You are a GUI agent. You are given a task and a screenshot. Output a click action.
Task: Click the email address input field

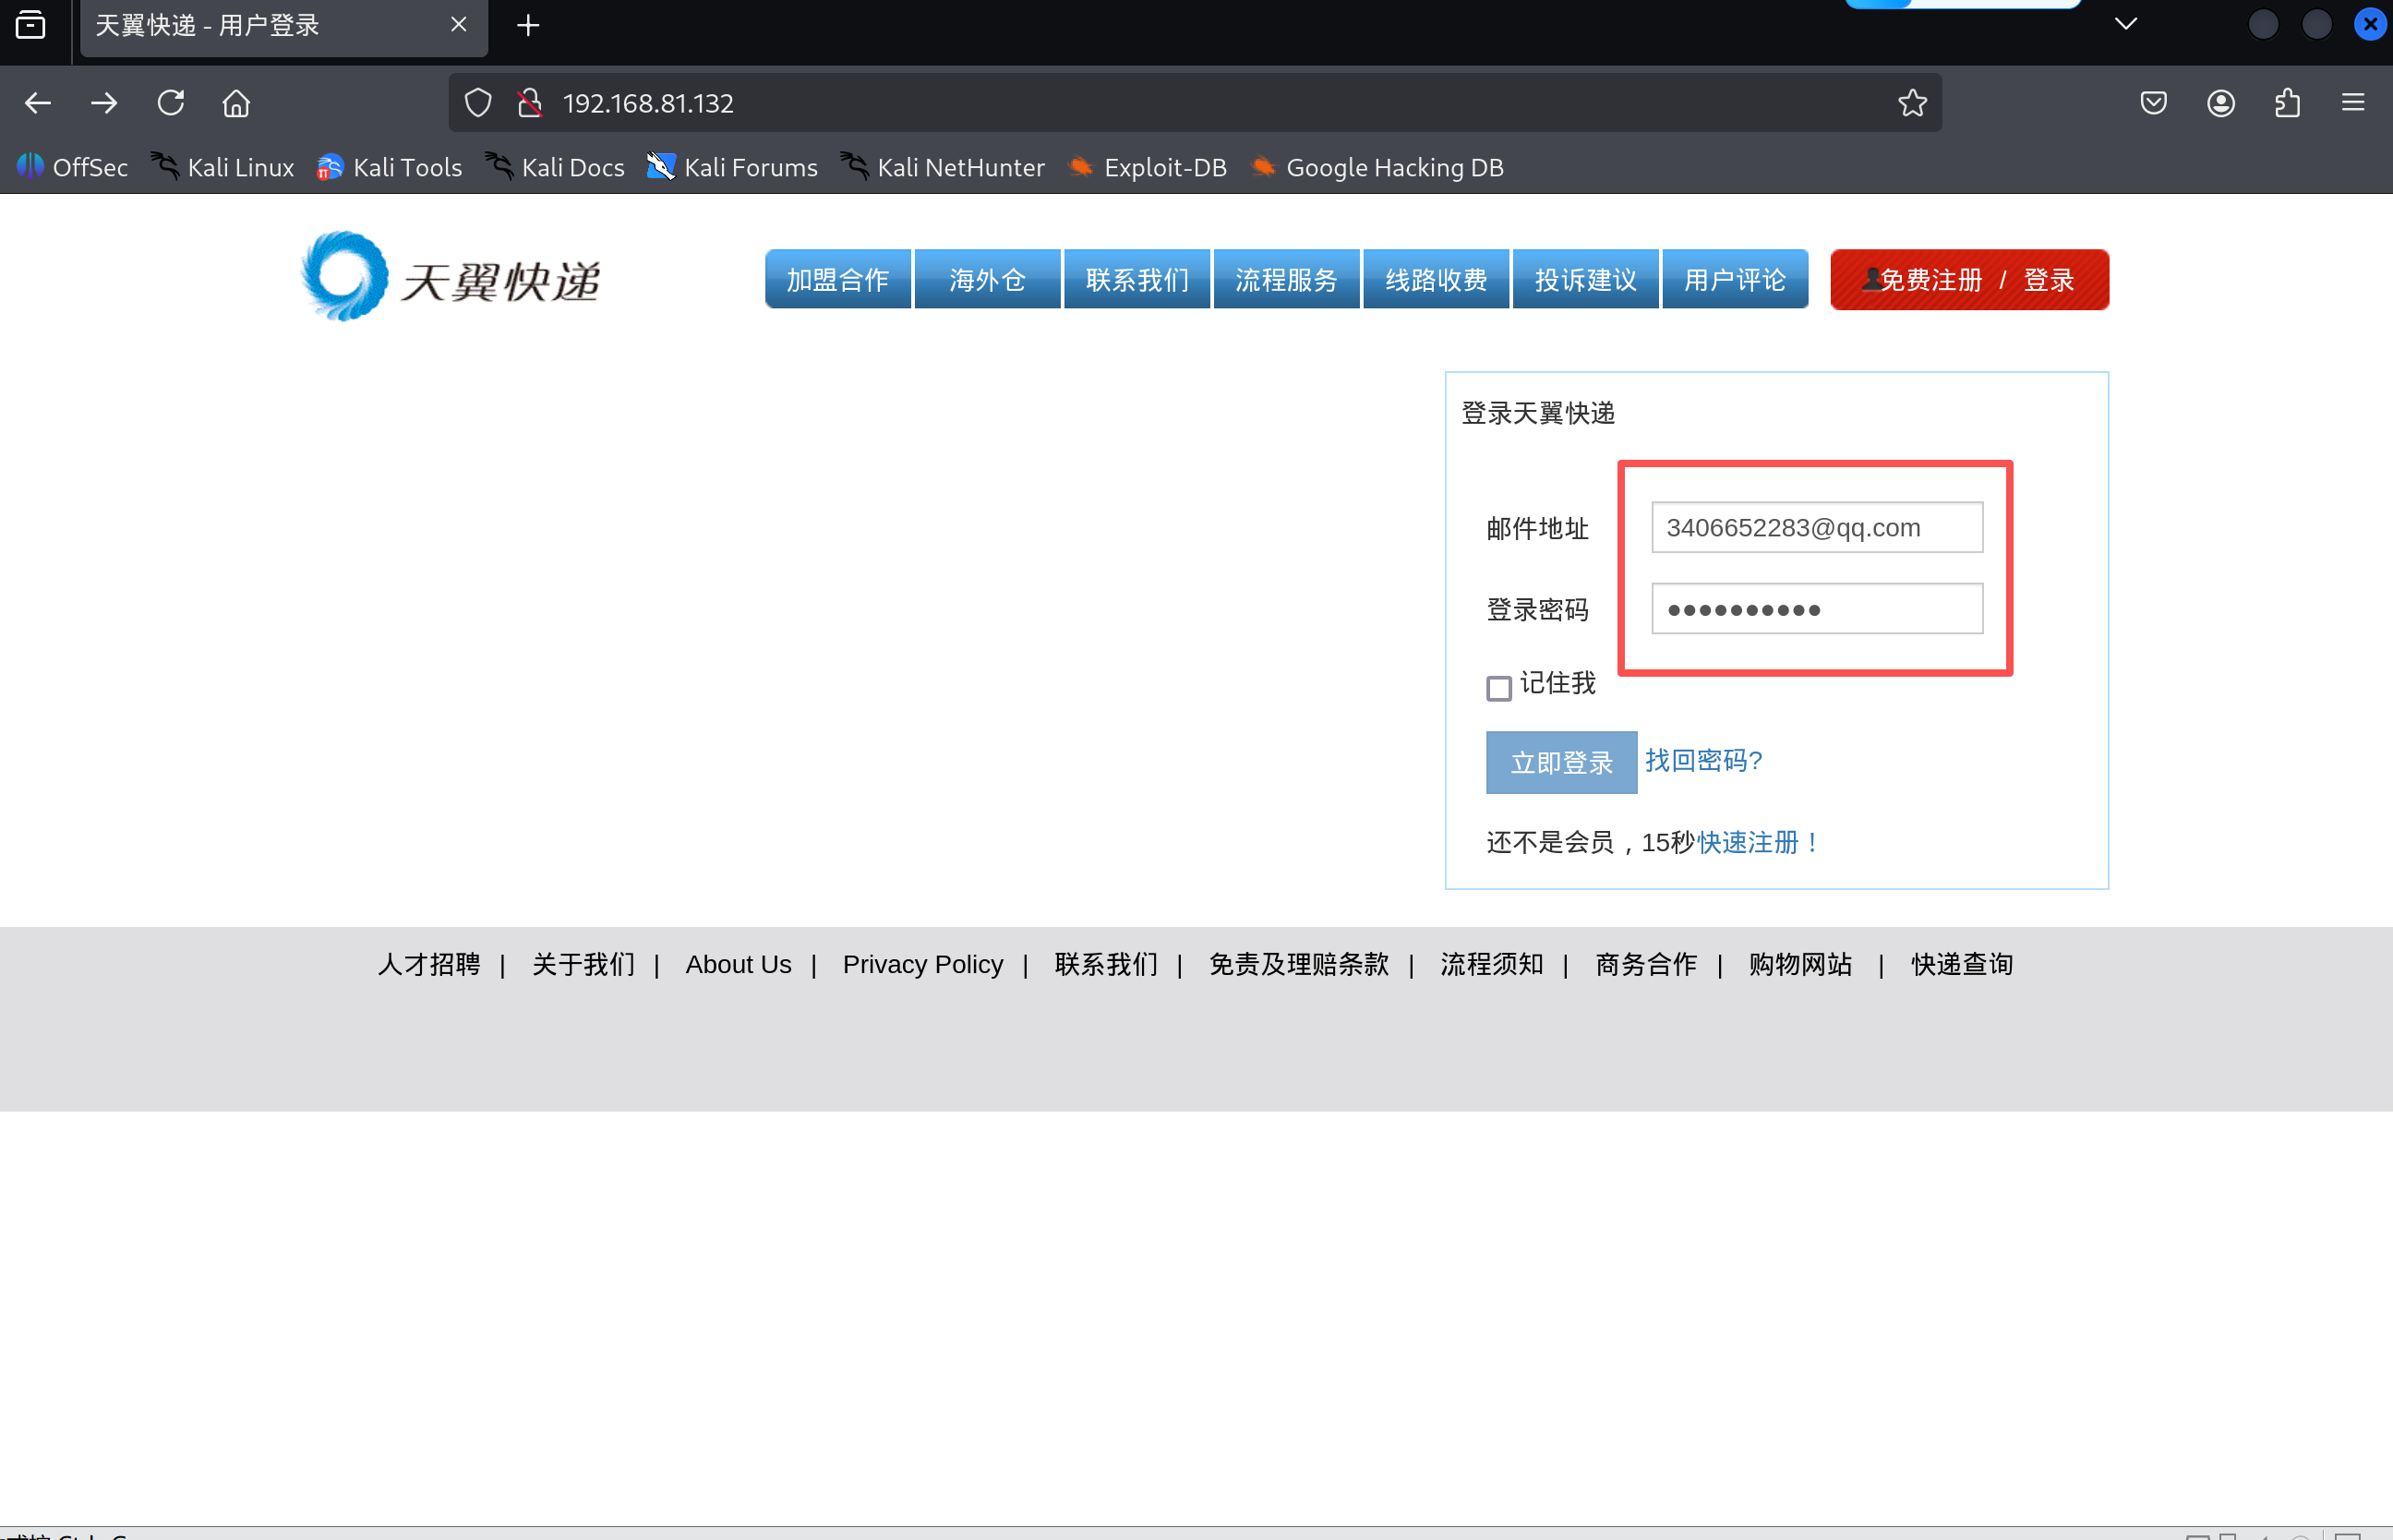[x=1816, y=527]
